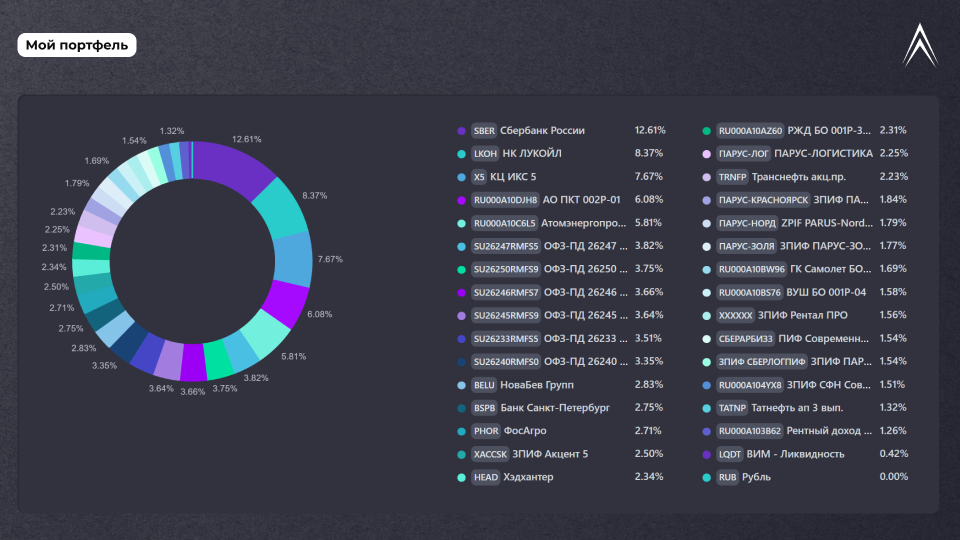Click the X5 ticker badge
Viewport: 960px width, 540px height.
[x=479, y=177]
